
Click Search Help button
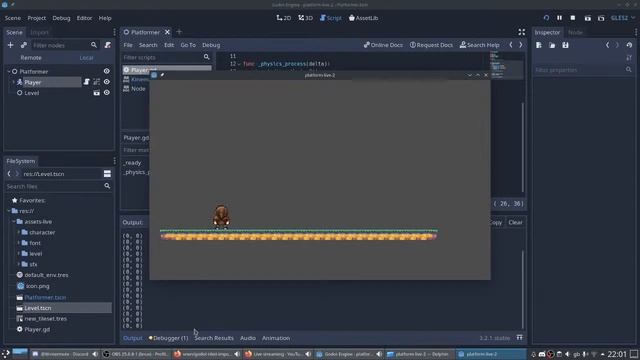(480, 45)
